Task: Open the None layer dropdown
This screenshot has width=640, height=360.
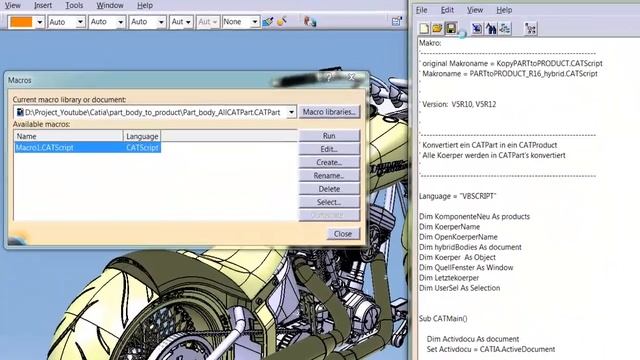Action: [254, 22]
